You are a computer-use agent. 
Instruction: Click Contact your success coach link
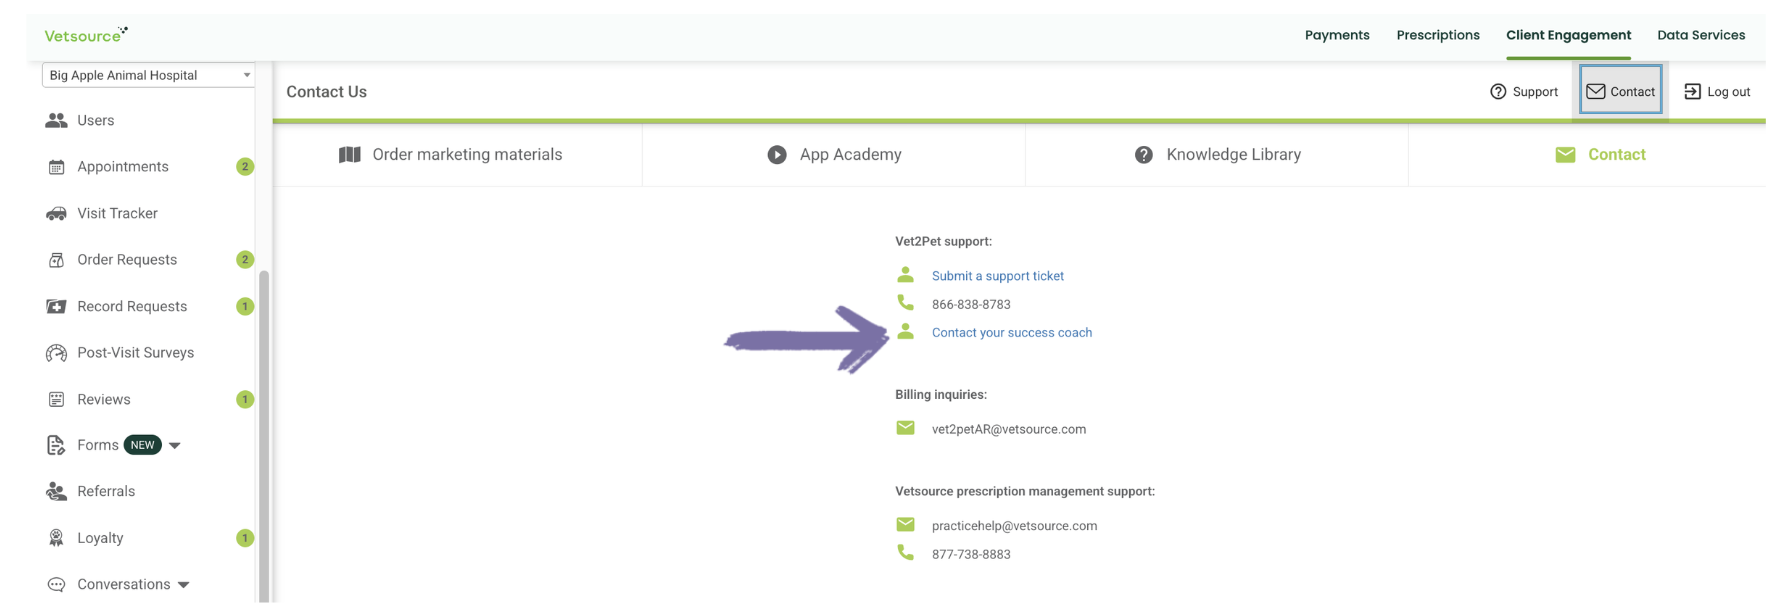click(1012, 333)
